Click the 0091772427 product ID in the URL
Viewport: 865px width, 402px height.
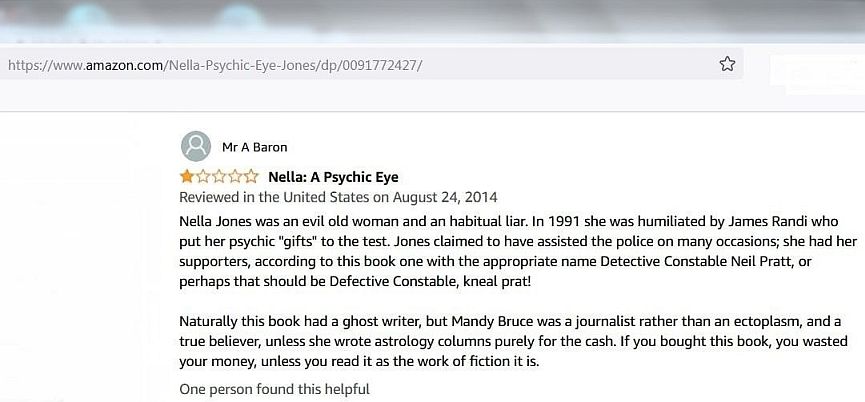point(380,65)
